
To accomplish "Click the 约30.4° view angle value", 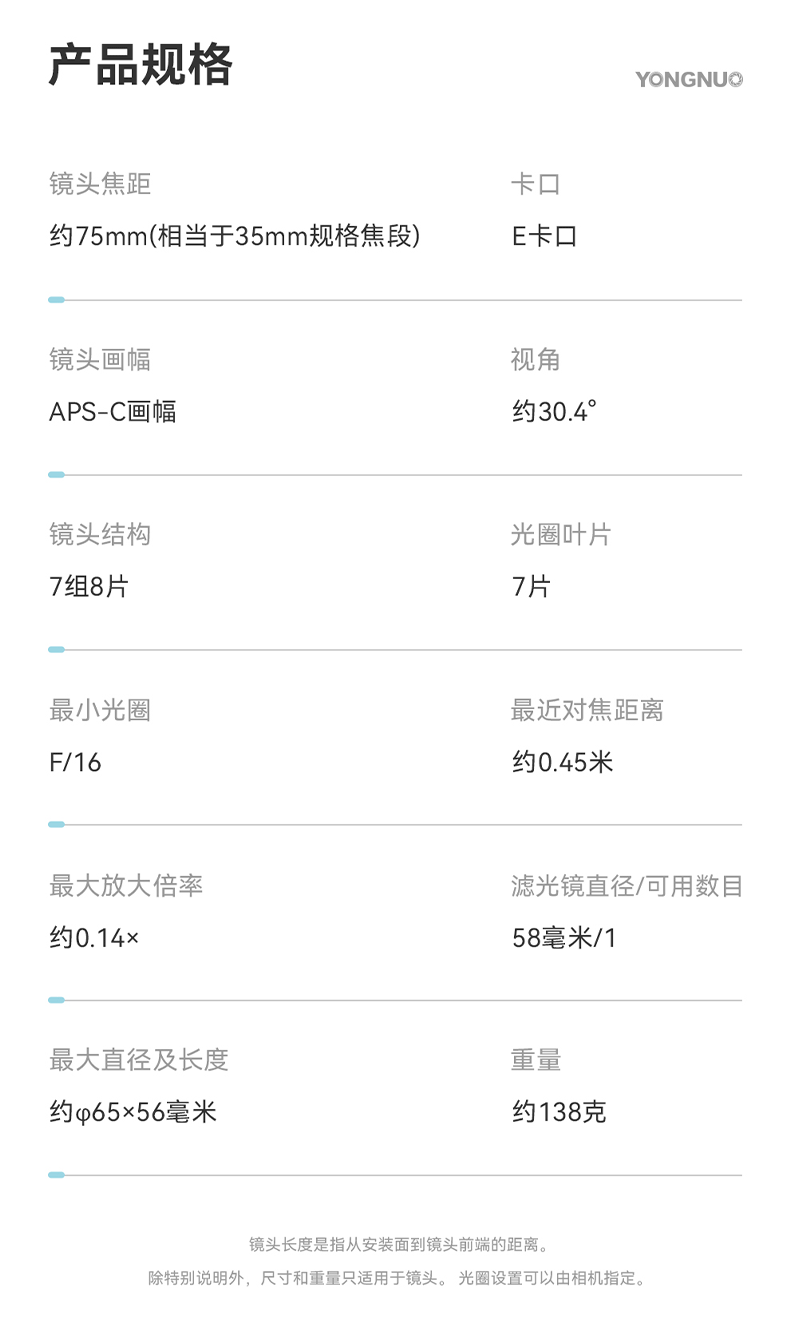I will pos(554,412).
